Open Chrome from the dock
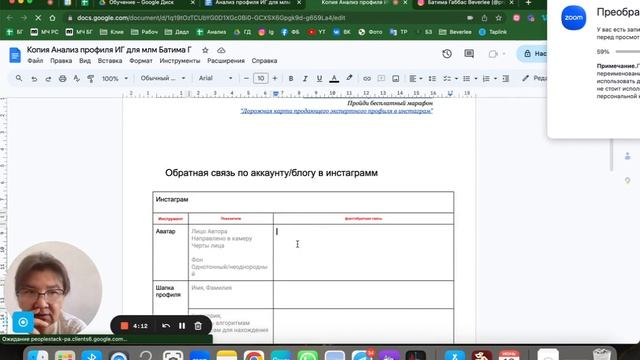 click(253, 356)
